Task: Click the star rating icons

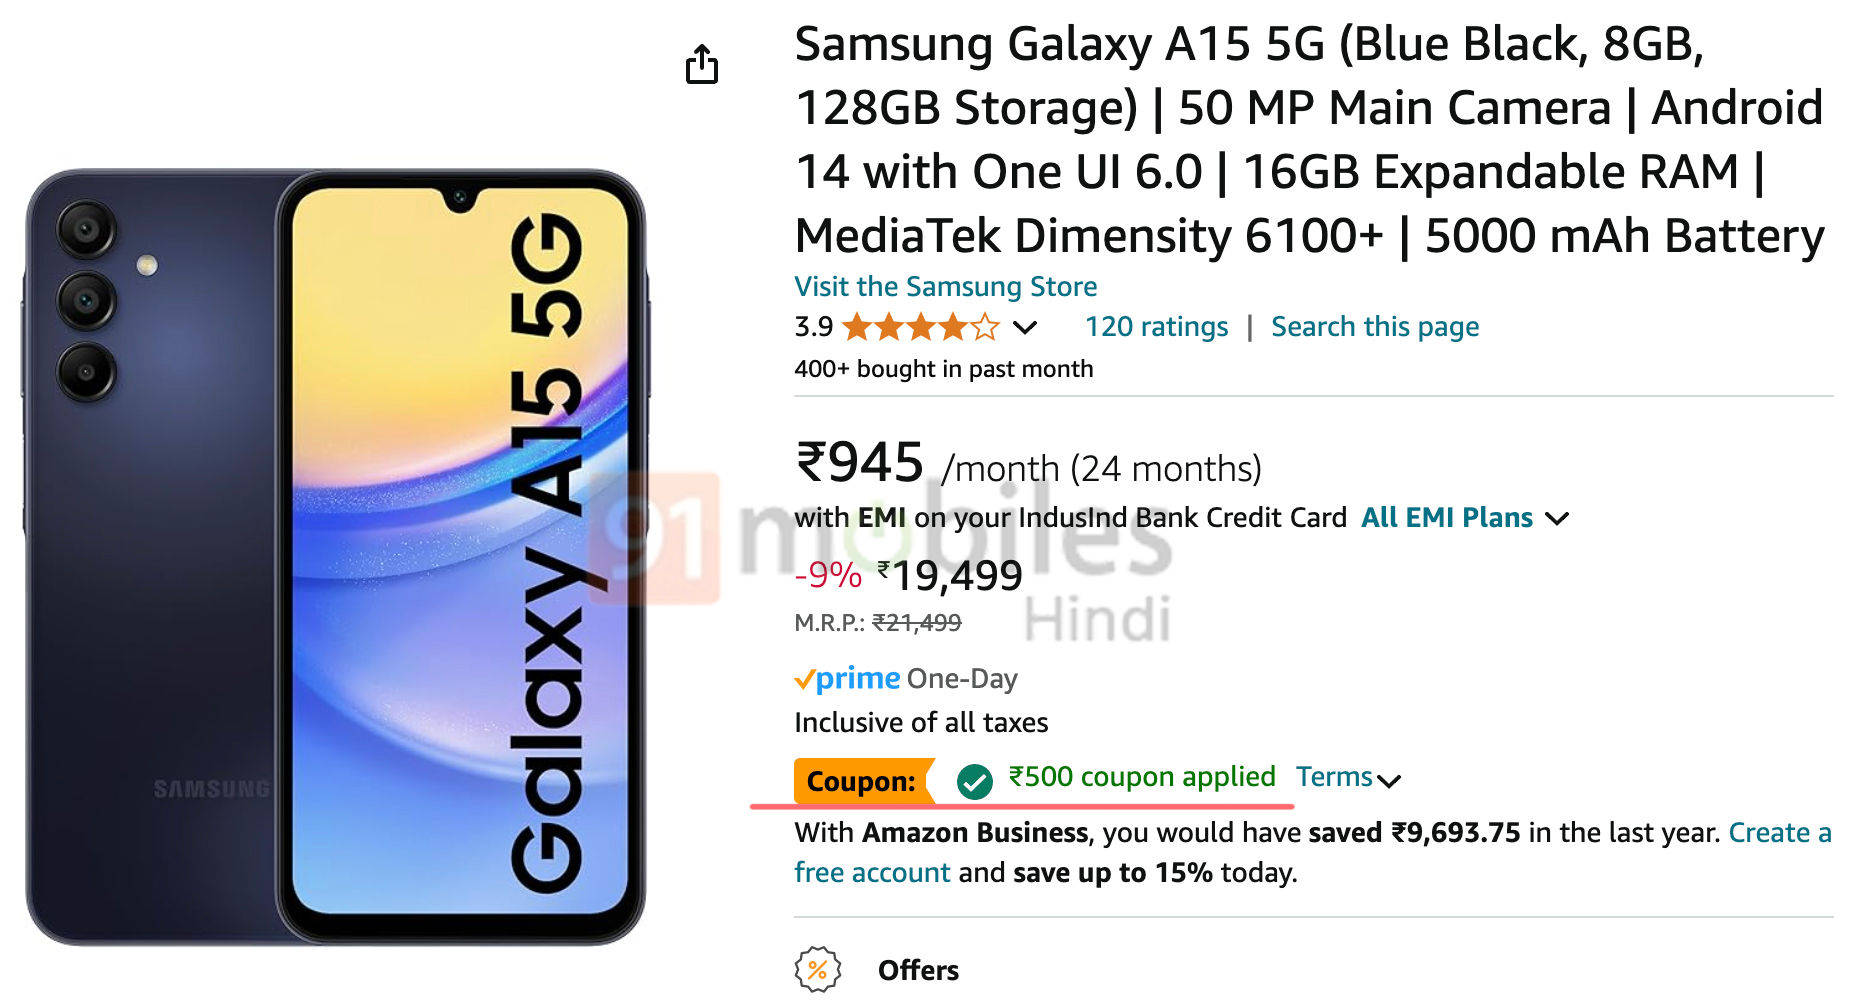Action: pos(921,327)
